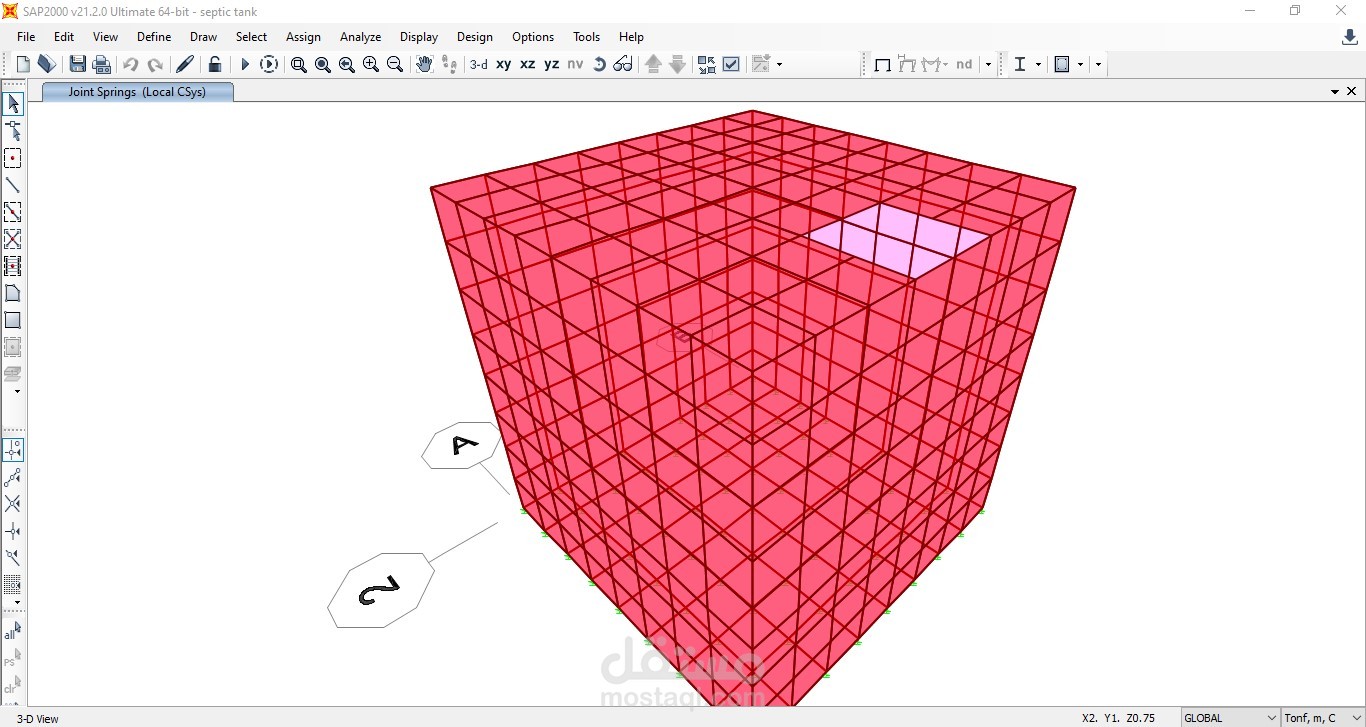Viewport: 1366px width, 727px height.
Task: Click the Redo arrow in the toolbar
Action: [155, 64]
